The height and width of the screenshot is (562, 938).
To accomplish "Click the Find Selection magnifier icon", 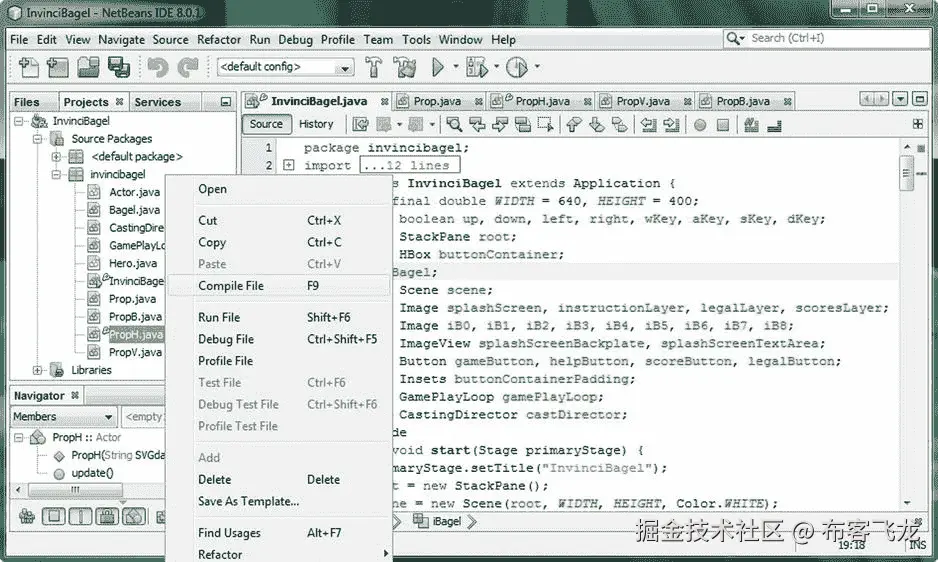I will coord(454,124).
